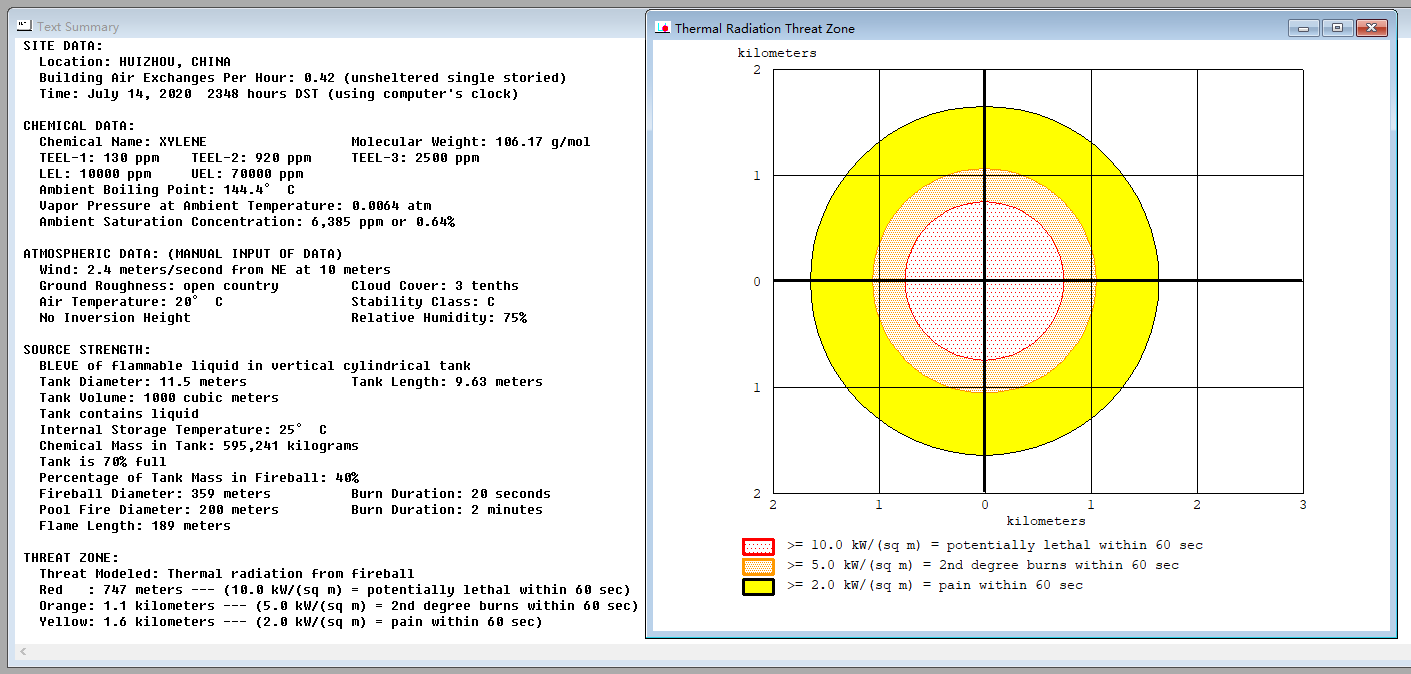Click the red 10.0 kW legend swatch
1411x674 pixels.
[758, 546]
